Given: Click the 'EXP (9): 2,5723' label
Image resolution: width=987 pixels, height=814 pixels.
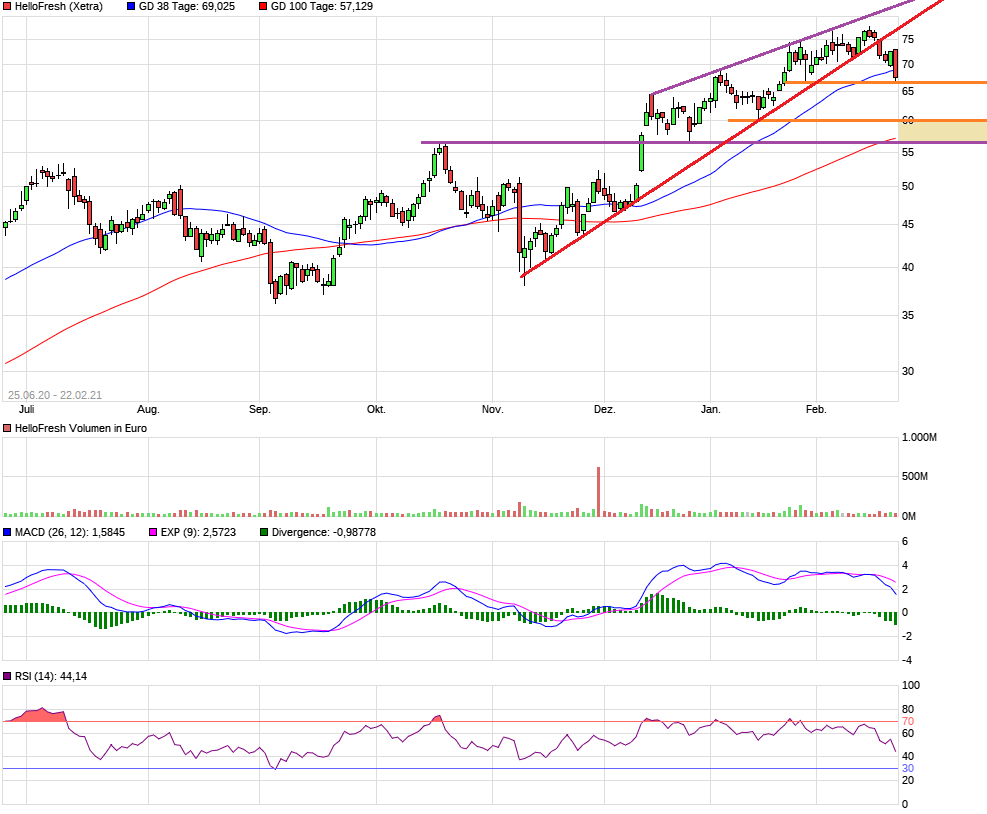Looking at the screenshot, I should click(198, 532).
